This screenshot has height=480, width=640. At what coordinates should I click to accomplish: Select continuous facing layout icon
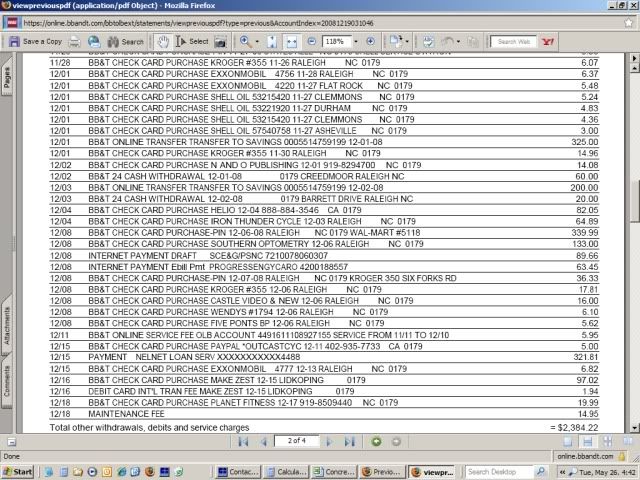(607, 442)
